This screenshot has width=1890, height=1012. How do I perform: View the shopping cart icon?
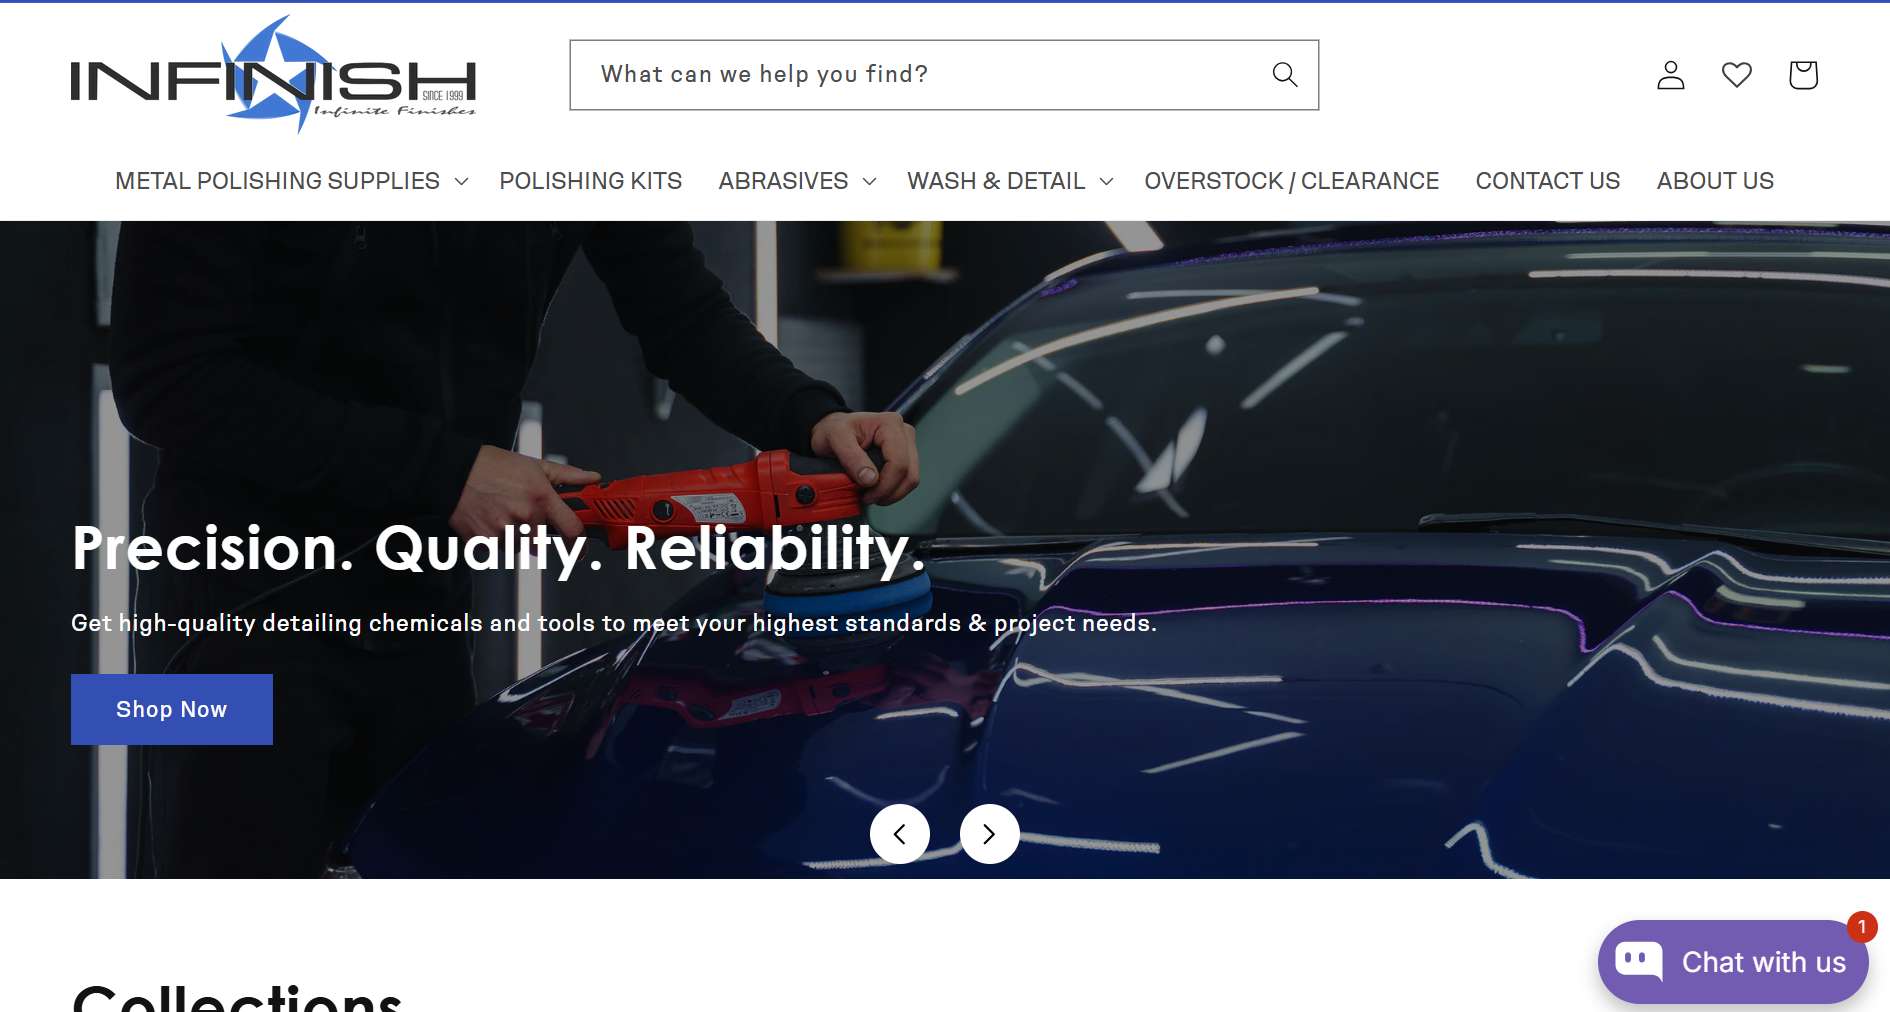coord(1803,75)
